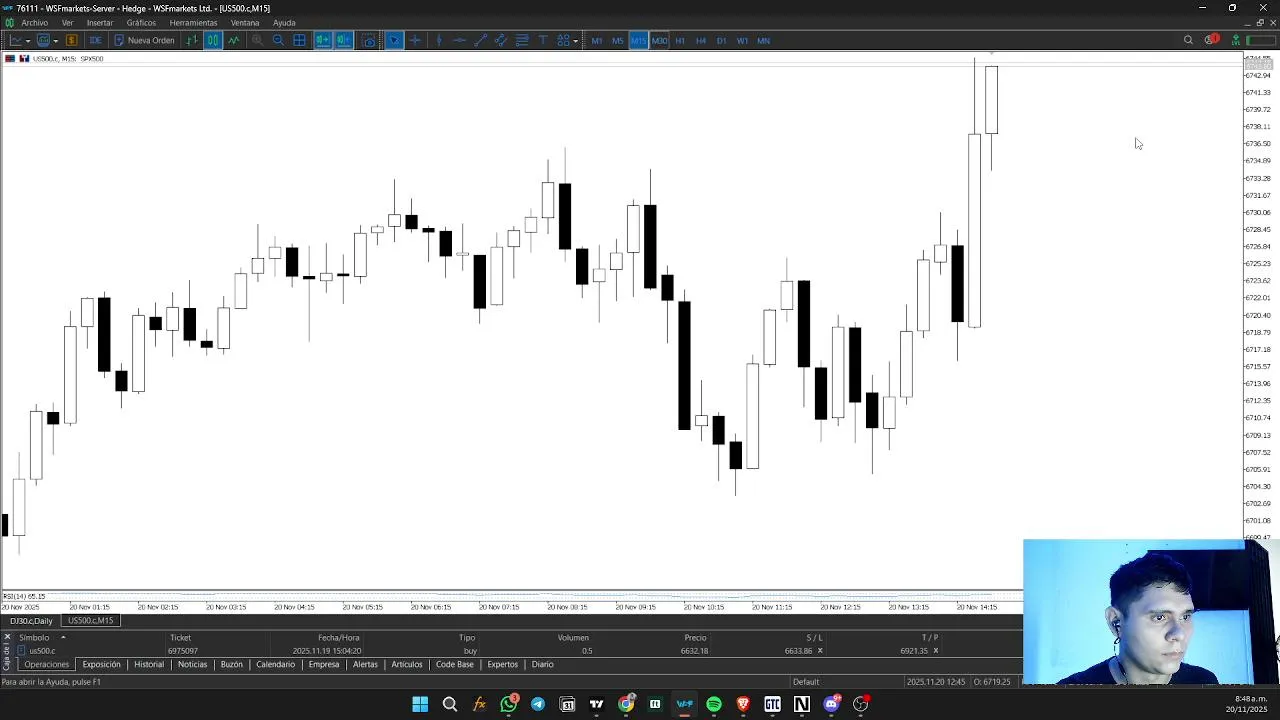Select the equidistant channel tool

(x=501, y=40)
